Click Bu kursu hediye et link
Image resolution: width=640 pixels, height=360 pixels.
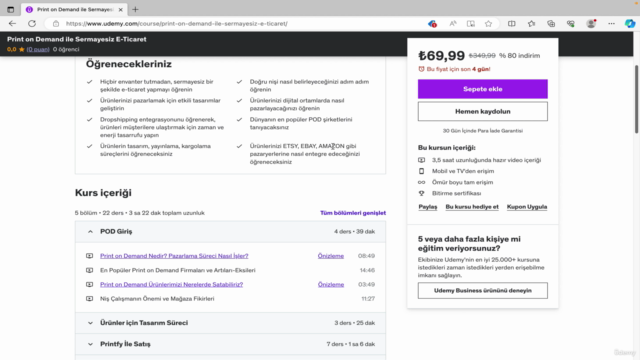[472, 207]
